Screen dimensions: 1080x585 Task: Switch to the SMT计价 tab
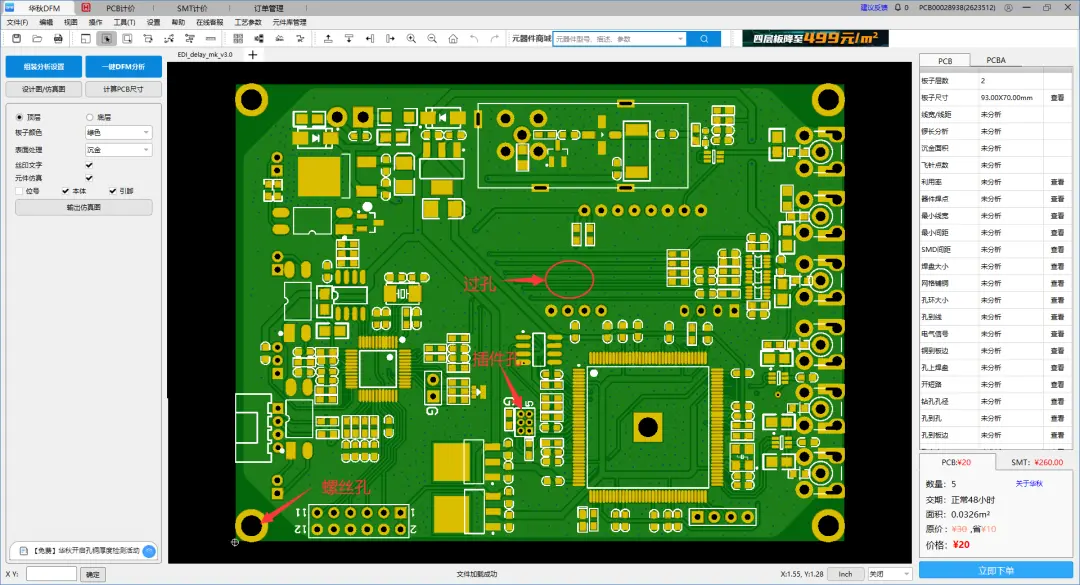191,8
